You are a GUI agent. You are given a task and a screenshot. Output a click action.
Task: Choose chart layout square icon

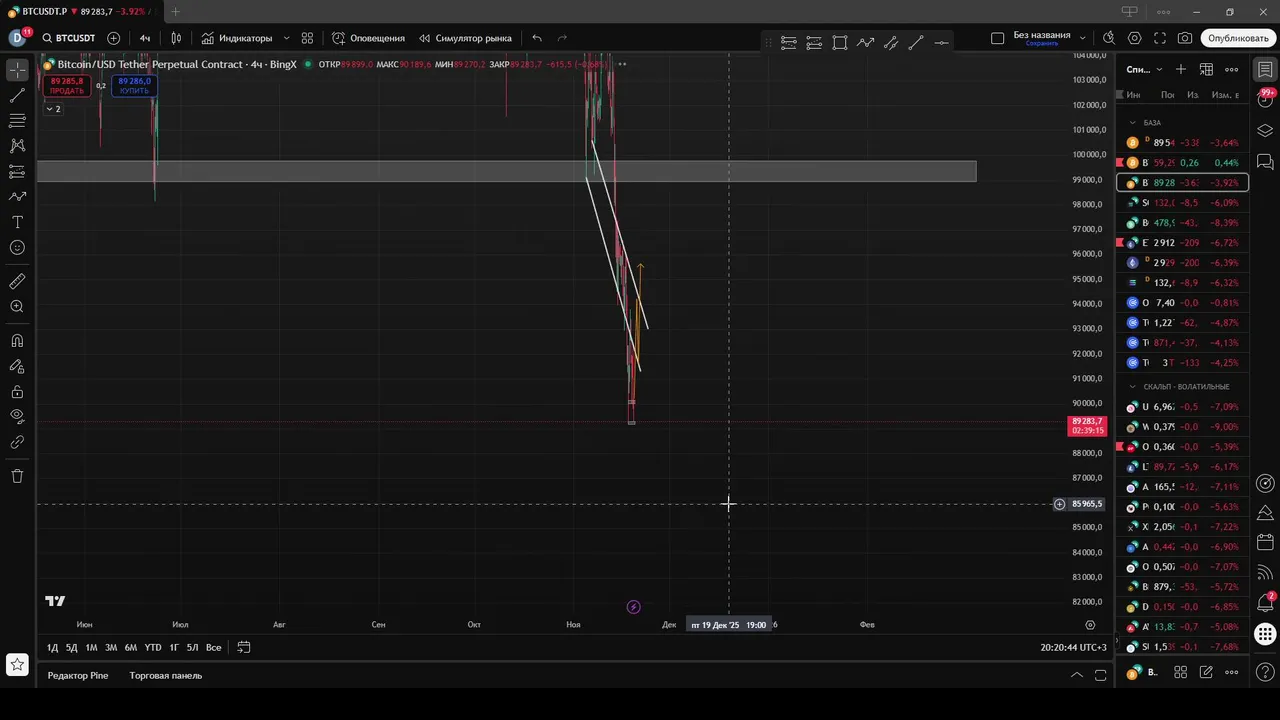pyautogui.click(x=997, y=38)
